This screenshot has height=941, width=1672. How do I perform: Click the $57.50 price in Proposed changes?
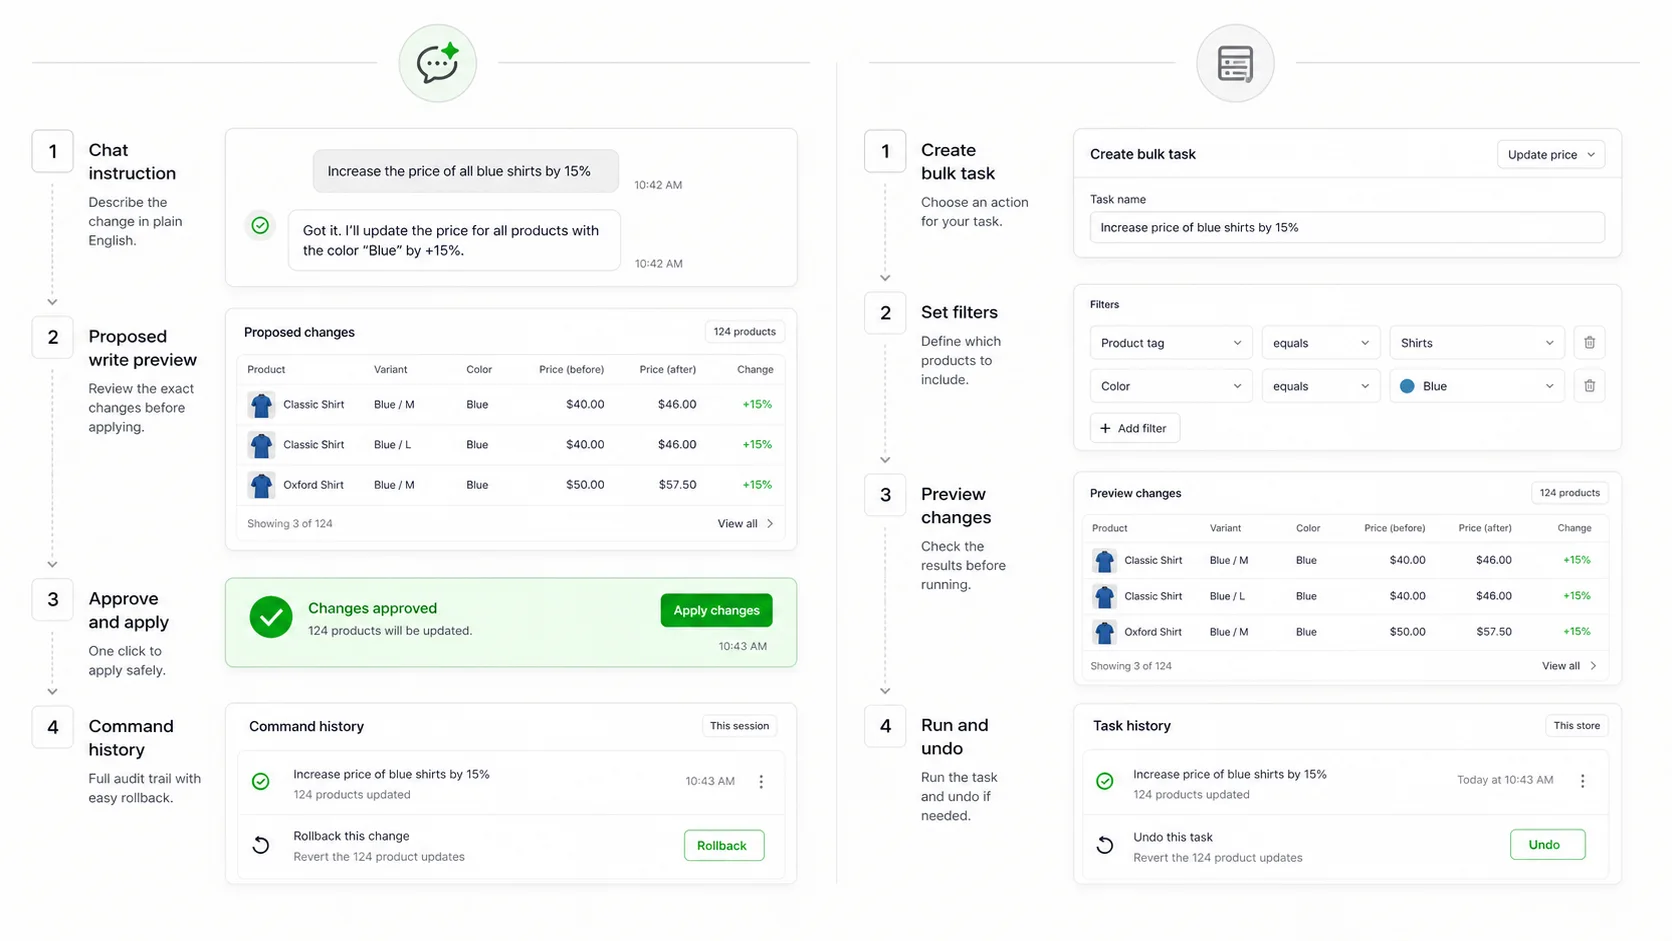tap(677, 485)
